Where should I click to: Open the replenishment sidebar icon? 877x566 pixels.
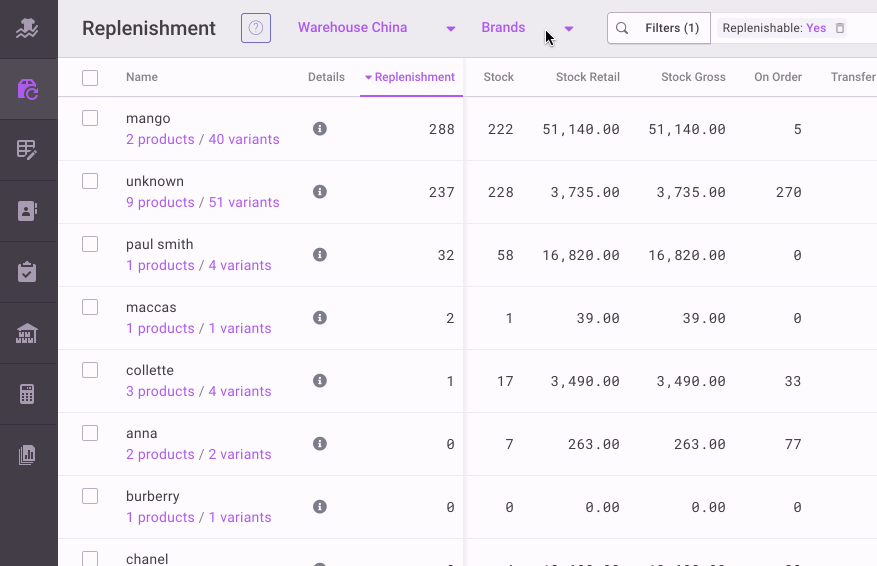point(28,89)
